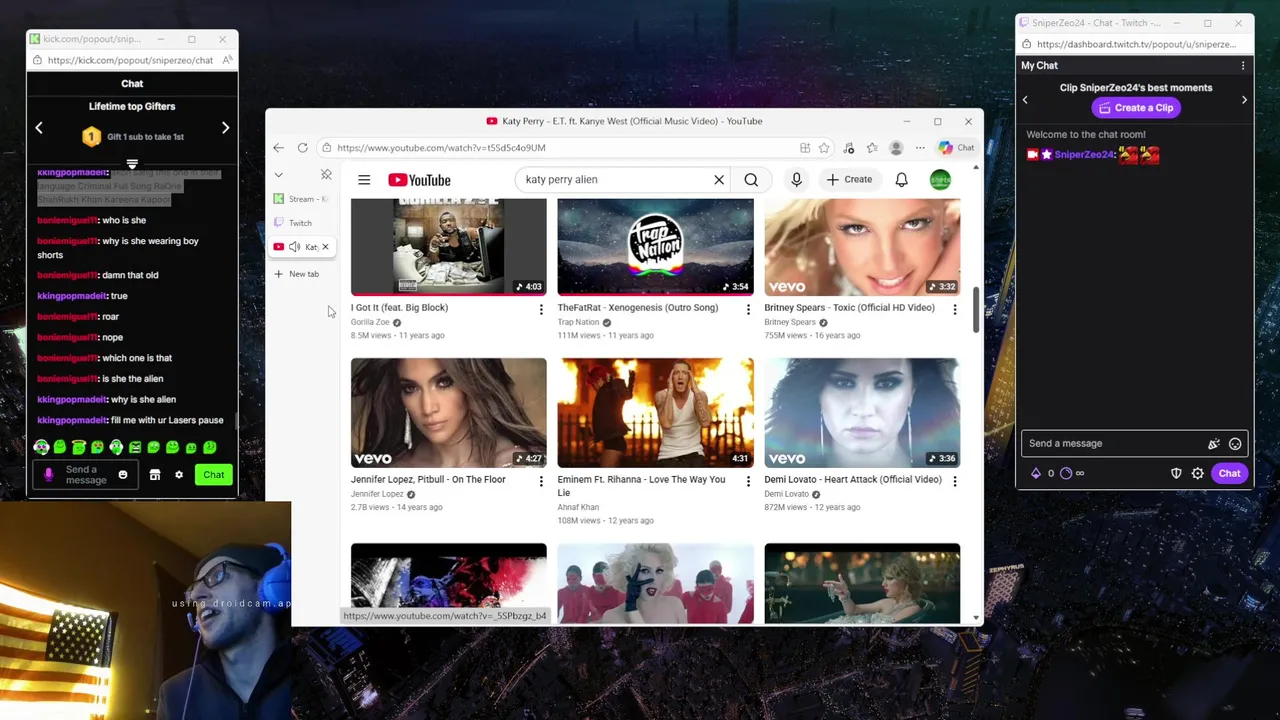Show next Twitch chat highlight arrow
1280x720 pixels.
tap(1244, 100)
